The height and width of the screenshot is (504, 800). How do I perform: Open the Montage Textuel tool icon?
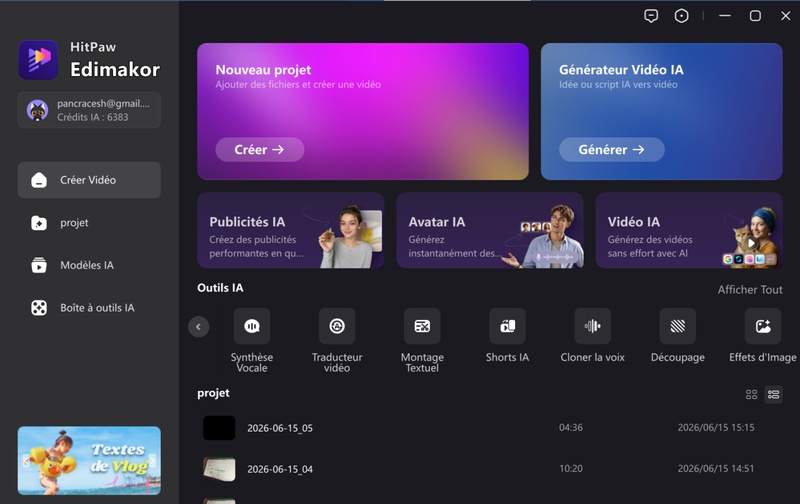(x=422, y=326)
